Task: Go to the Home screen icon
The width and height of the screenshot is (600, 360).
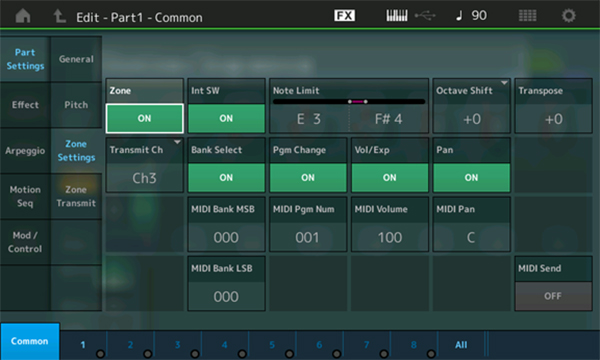Action: (23, 16)
